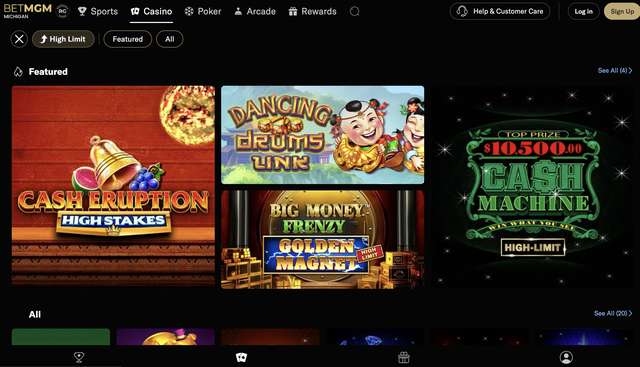
Task: Tap the bottom bar Rewards gift icon
Action: (x=404, y=358)
